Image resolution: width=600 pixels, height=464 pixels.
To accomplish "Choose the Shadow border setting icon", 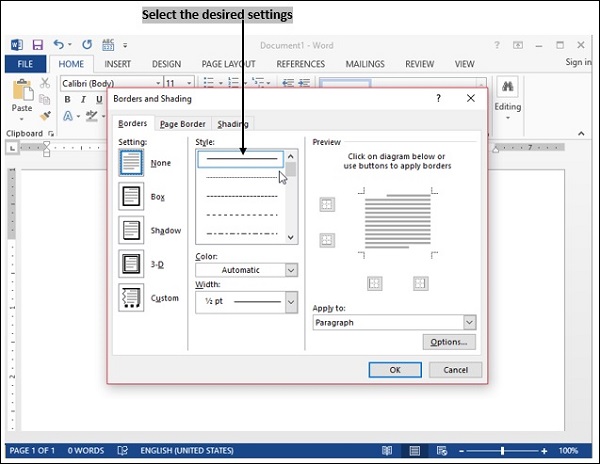I will pyautogui.click(x=131, y=231).
